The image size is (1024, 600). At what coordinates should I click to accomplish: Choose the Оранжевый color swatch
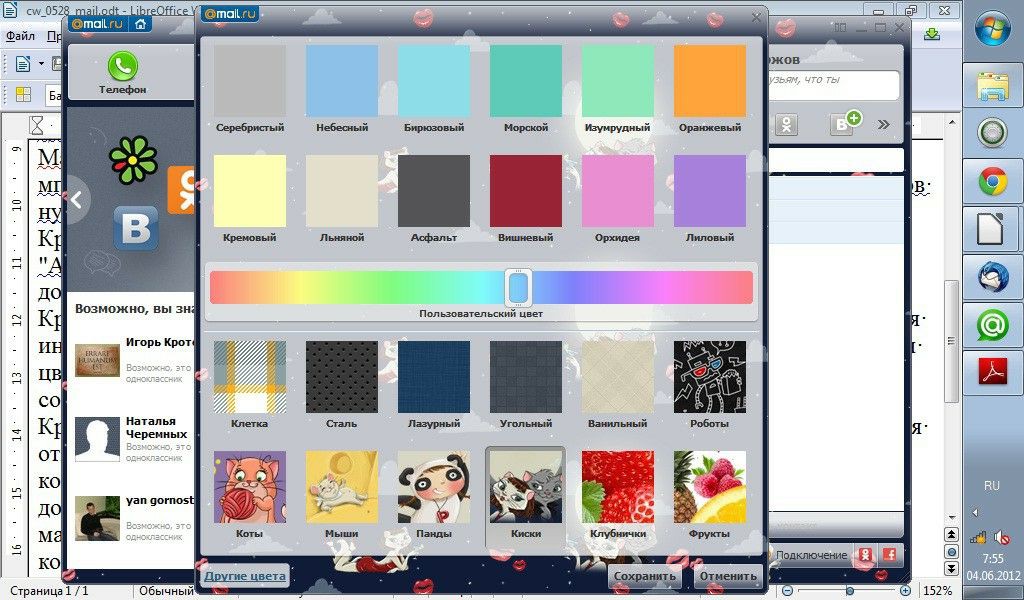pos(709,81)
